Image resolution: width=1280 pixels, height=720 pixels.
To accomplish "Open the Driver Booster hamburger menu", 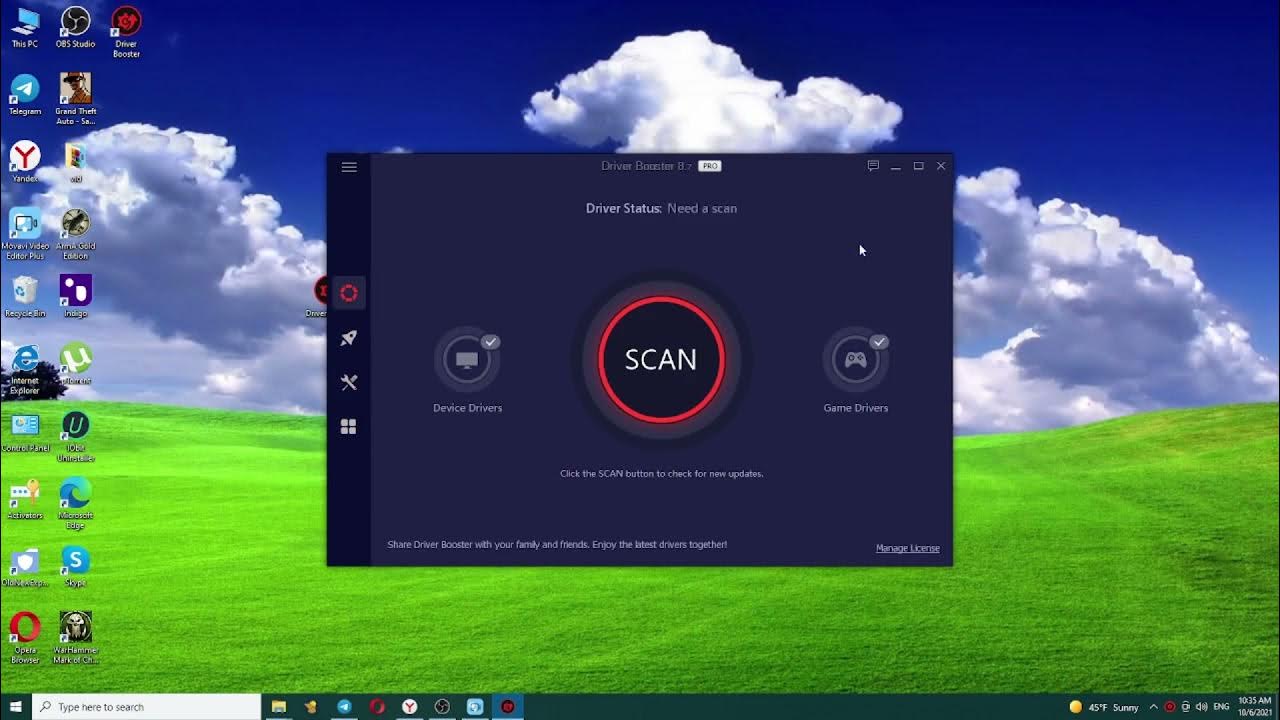I will point(349,167).
